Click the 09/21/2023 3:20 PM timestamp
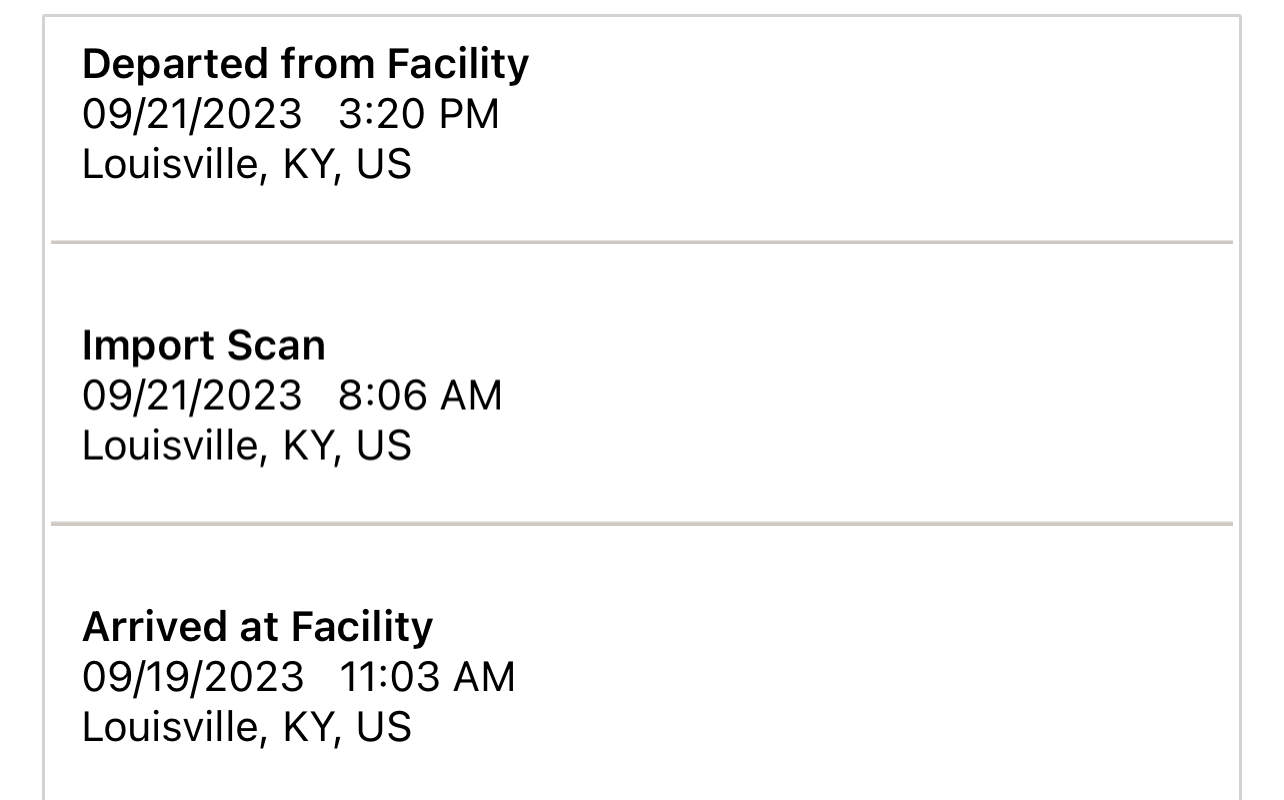This screenshot has height=800, width=1284. (290, 114)
